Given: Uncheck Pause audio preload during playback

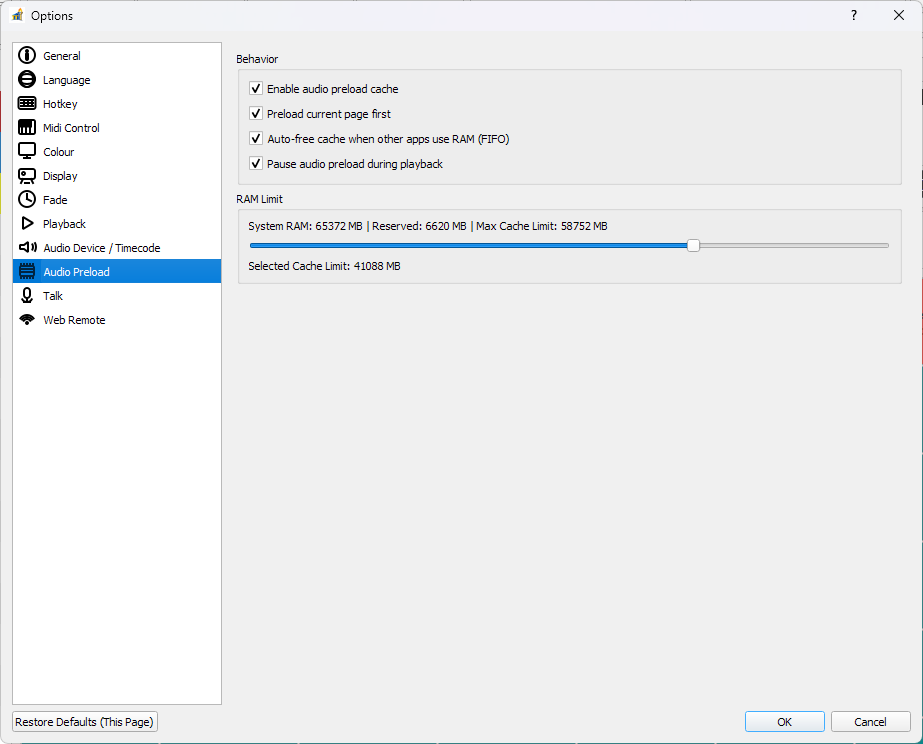Looking at the screenshot, I should tap(256, 162).
